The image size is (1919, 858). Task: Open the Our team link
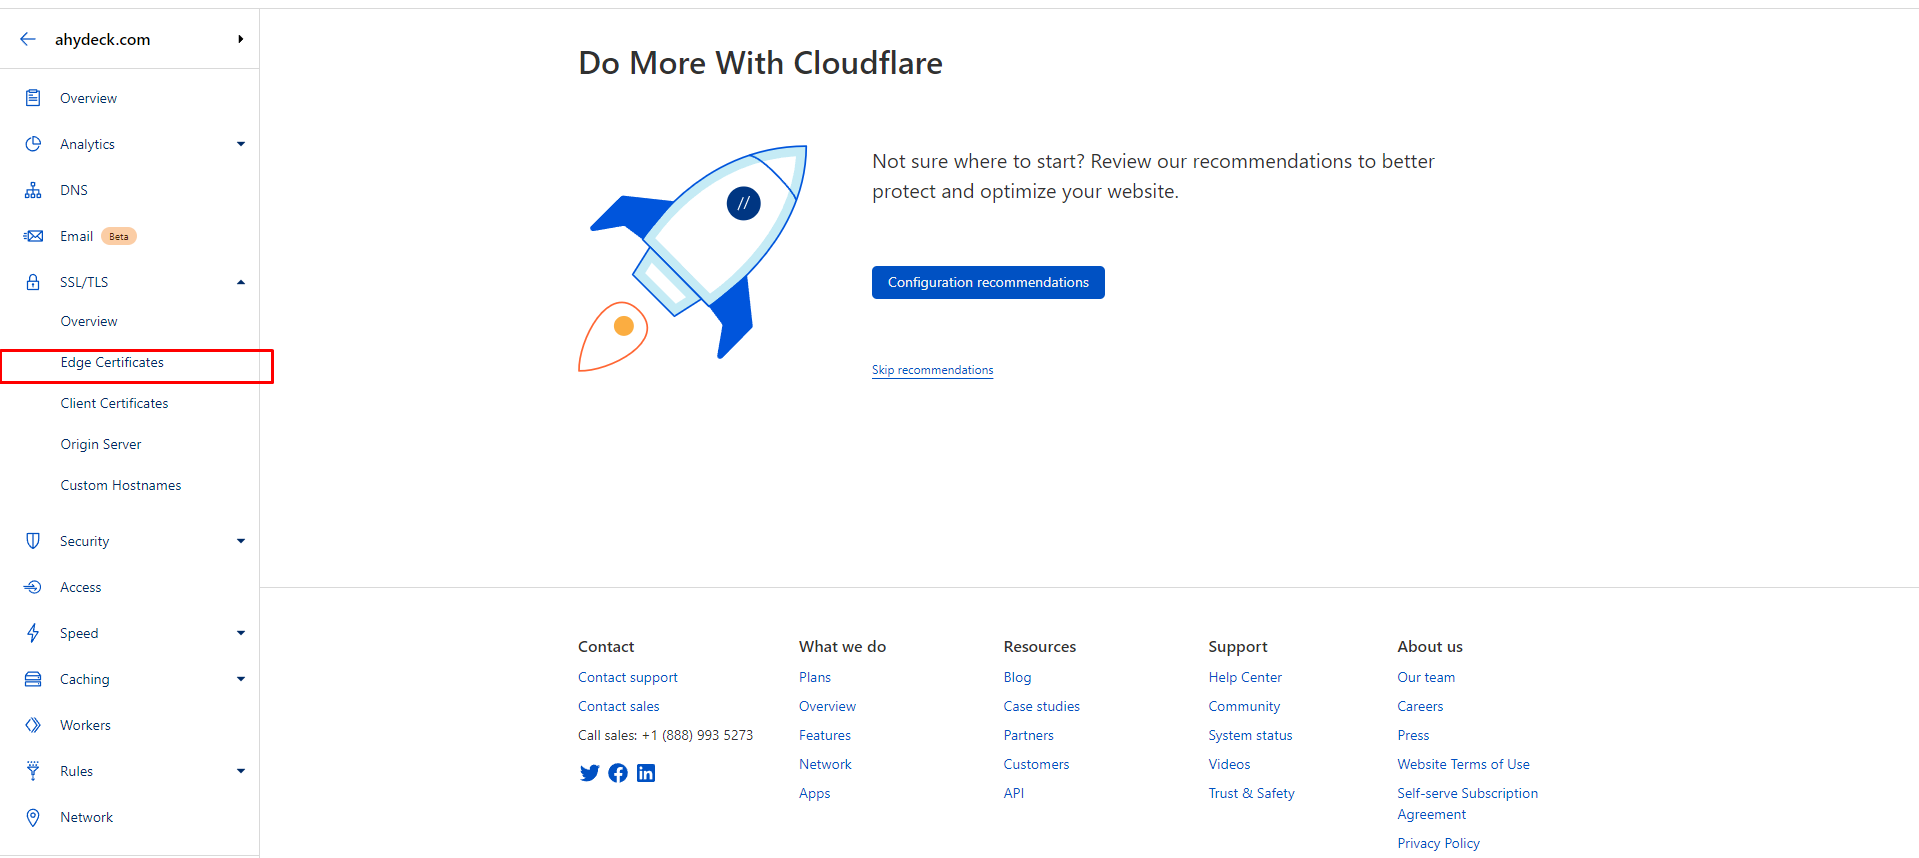pyautogui.click(x=1427, y=677)
